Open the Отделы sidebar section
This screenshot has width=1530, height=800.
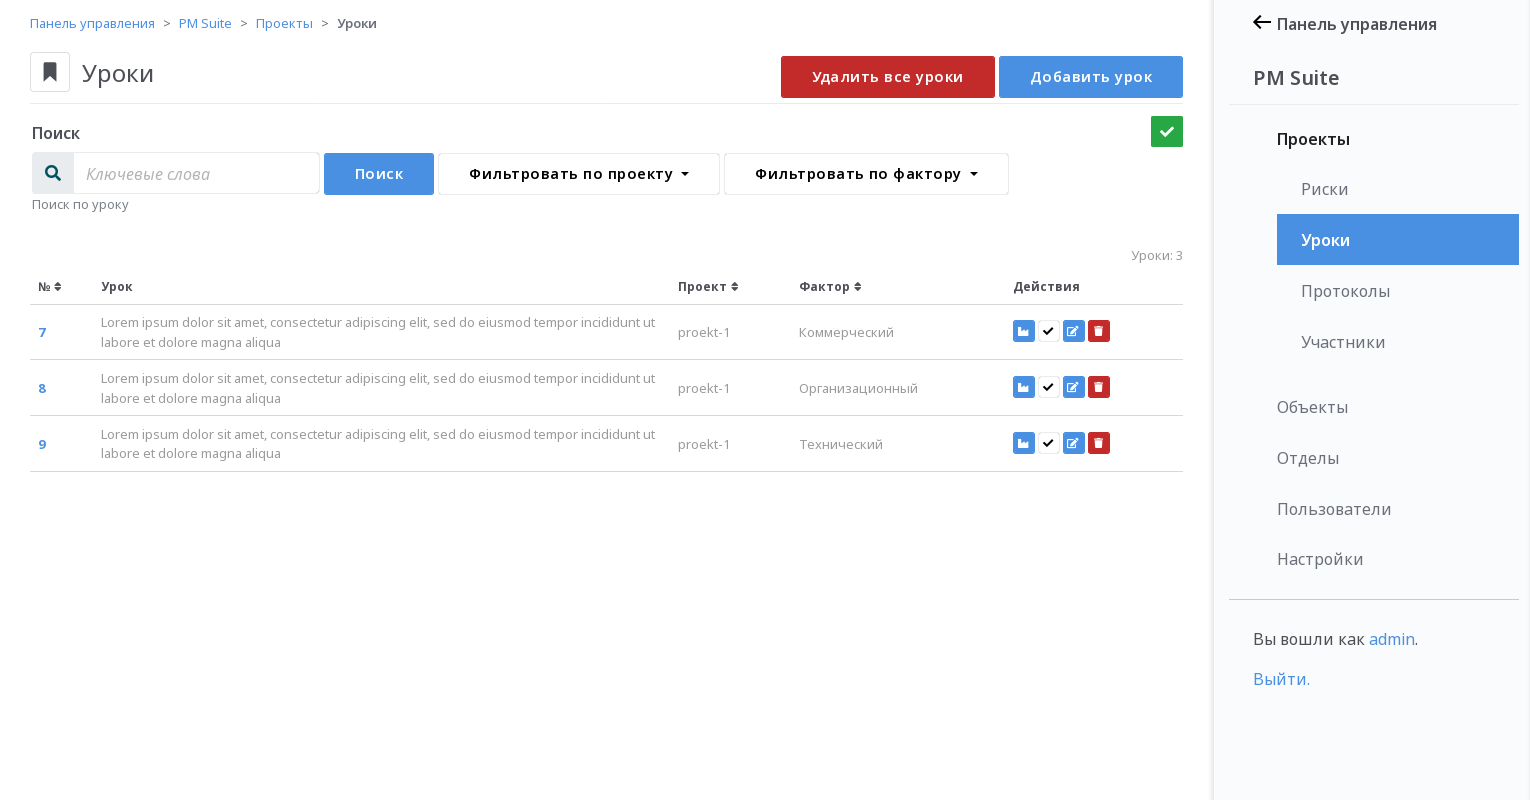point(1308,458)
